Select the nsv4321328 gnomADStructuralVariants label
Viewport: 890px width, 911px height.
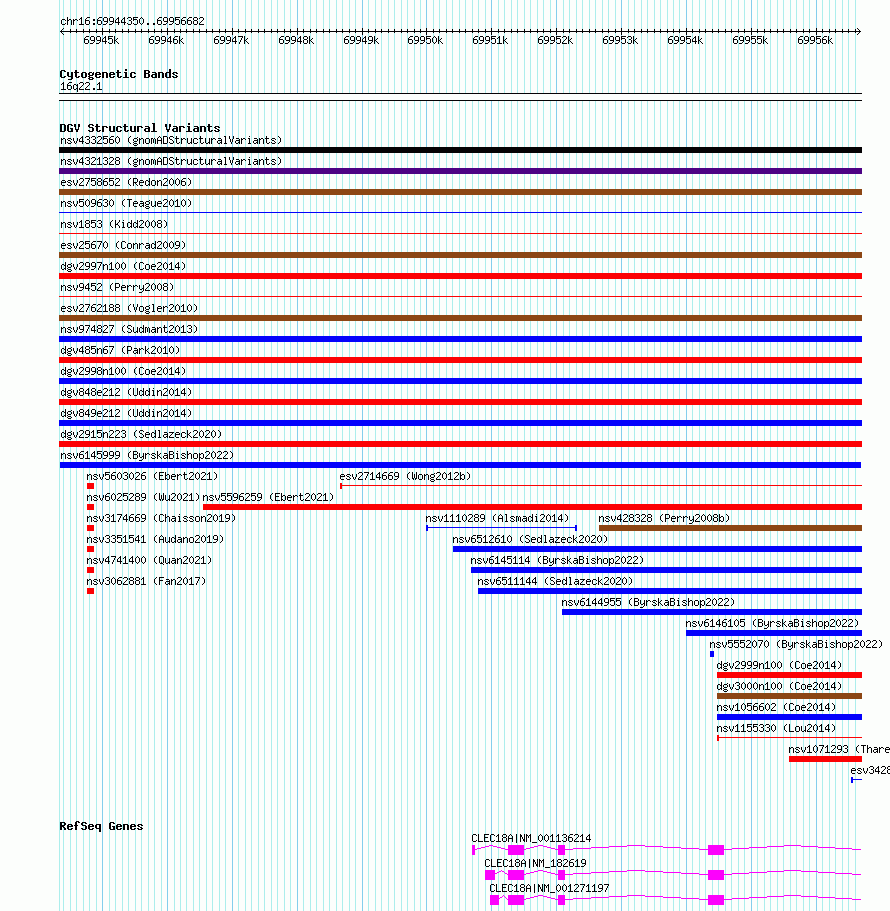point(171,161)
